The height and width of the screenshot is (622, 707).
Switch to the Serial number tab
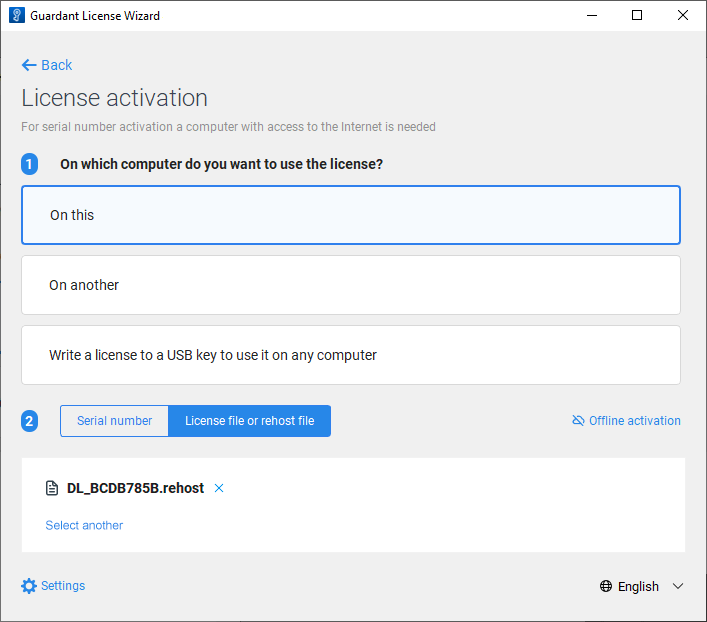tap(115, 421)
